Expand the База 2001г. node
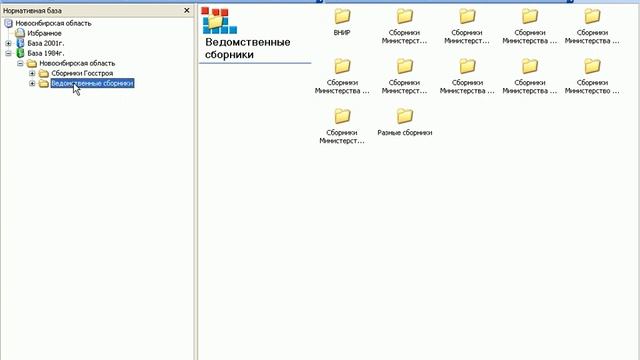 point(8,43)
